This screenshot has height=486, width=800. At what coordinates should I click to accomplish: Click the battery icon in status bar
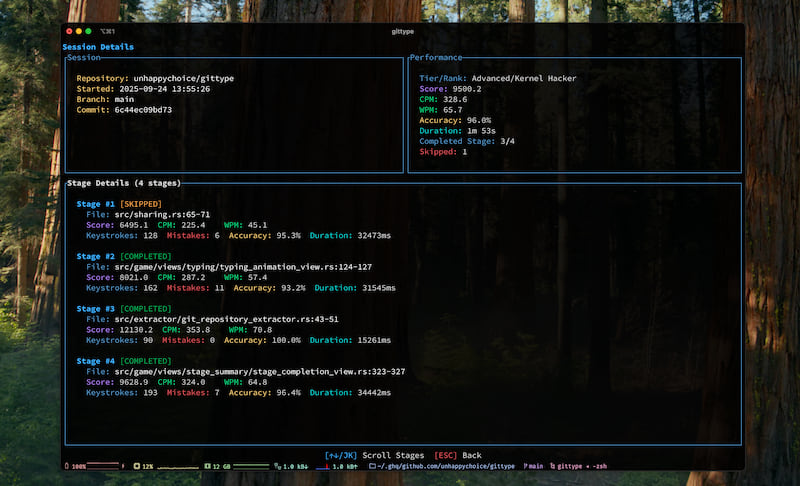(66, 466)
